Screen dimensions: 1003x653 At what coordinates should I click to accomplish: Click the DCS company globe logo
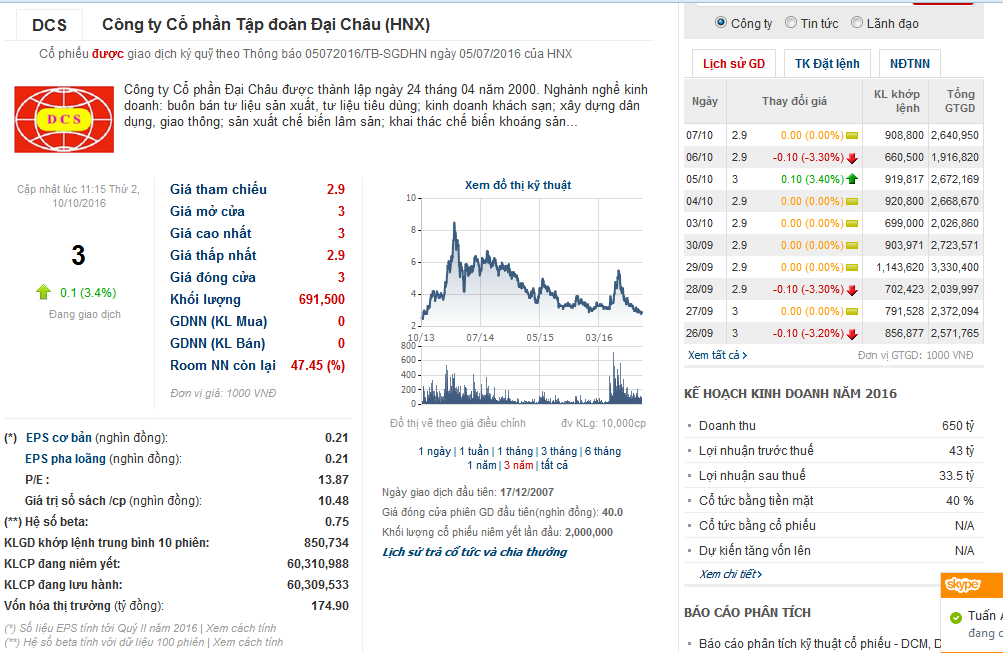tap(64, 120)
